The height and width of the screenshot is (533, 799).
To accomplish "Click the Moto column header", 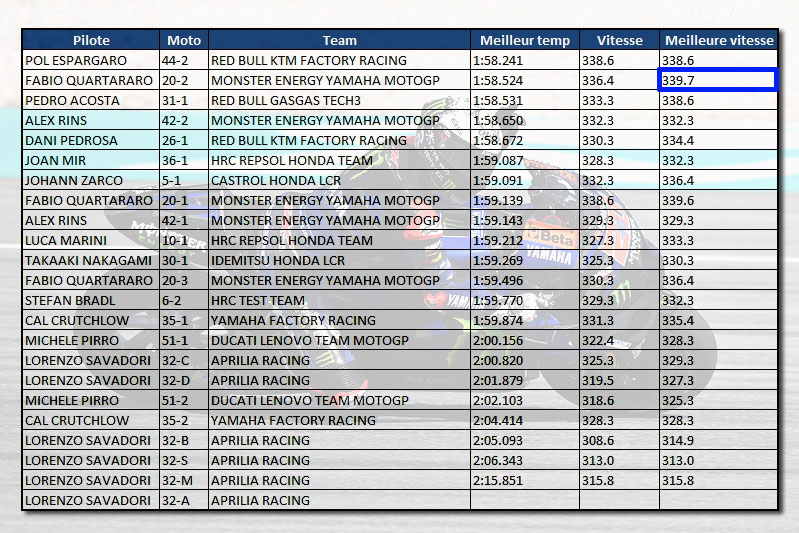I will tap(184, 40).
